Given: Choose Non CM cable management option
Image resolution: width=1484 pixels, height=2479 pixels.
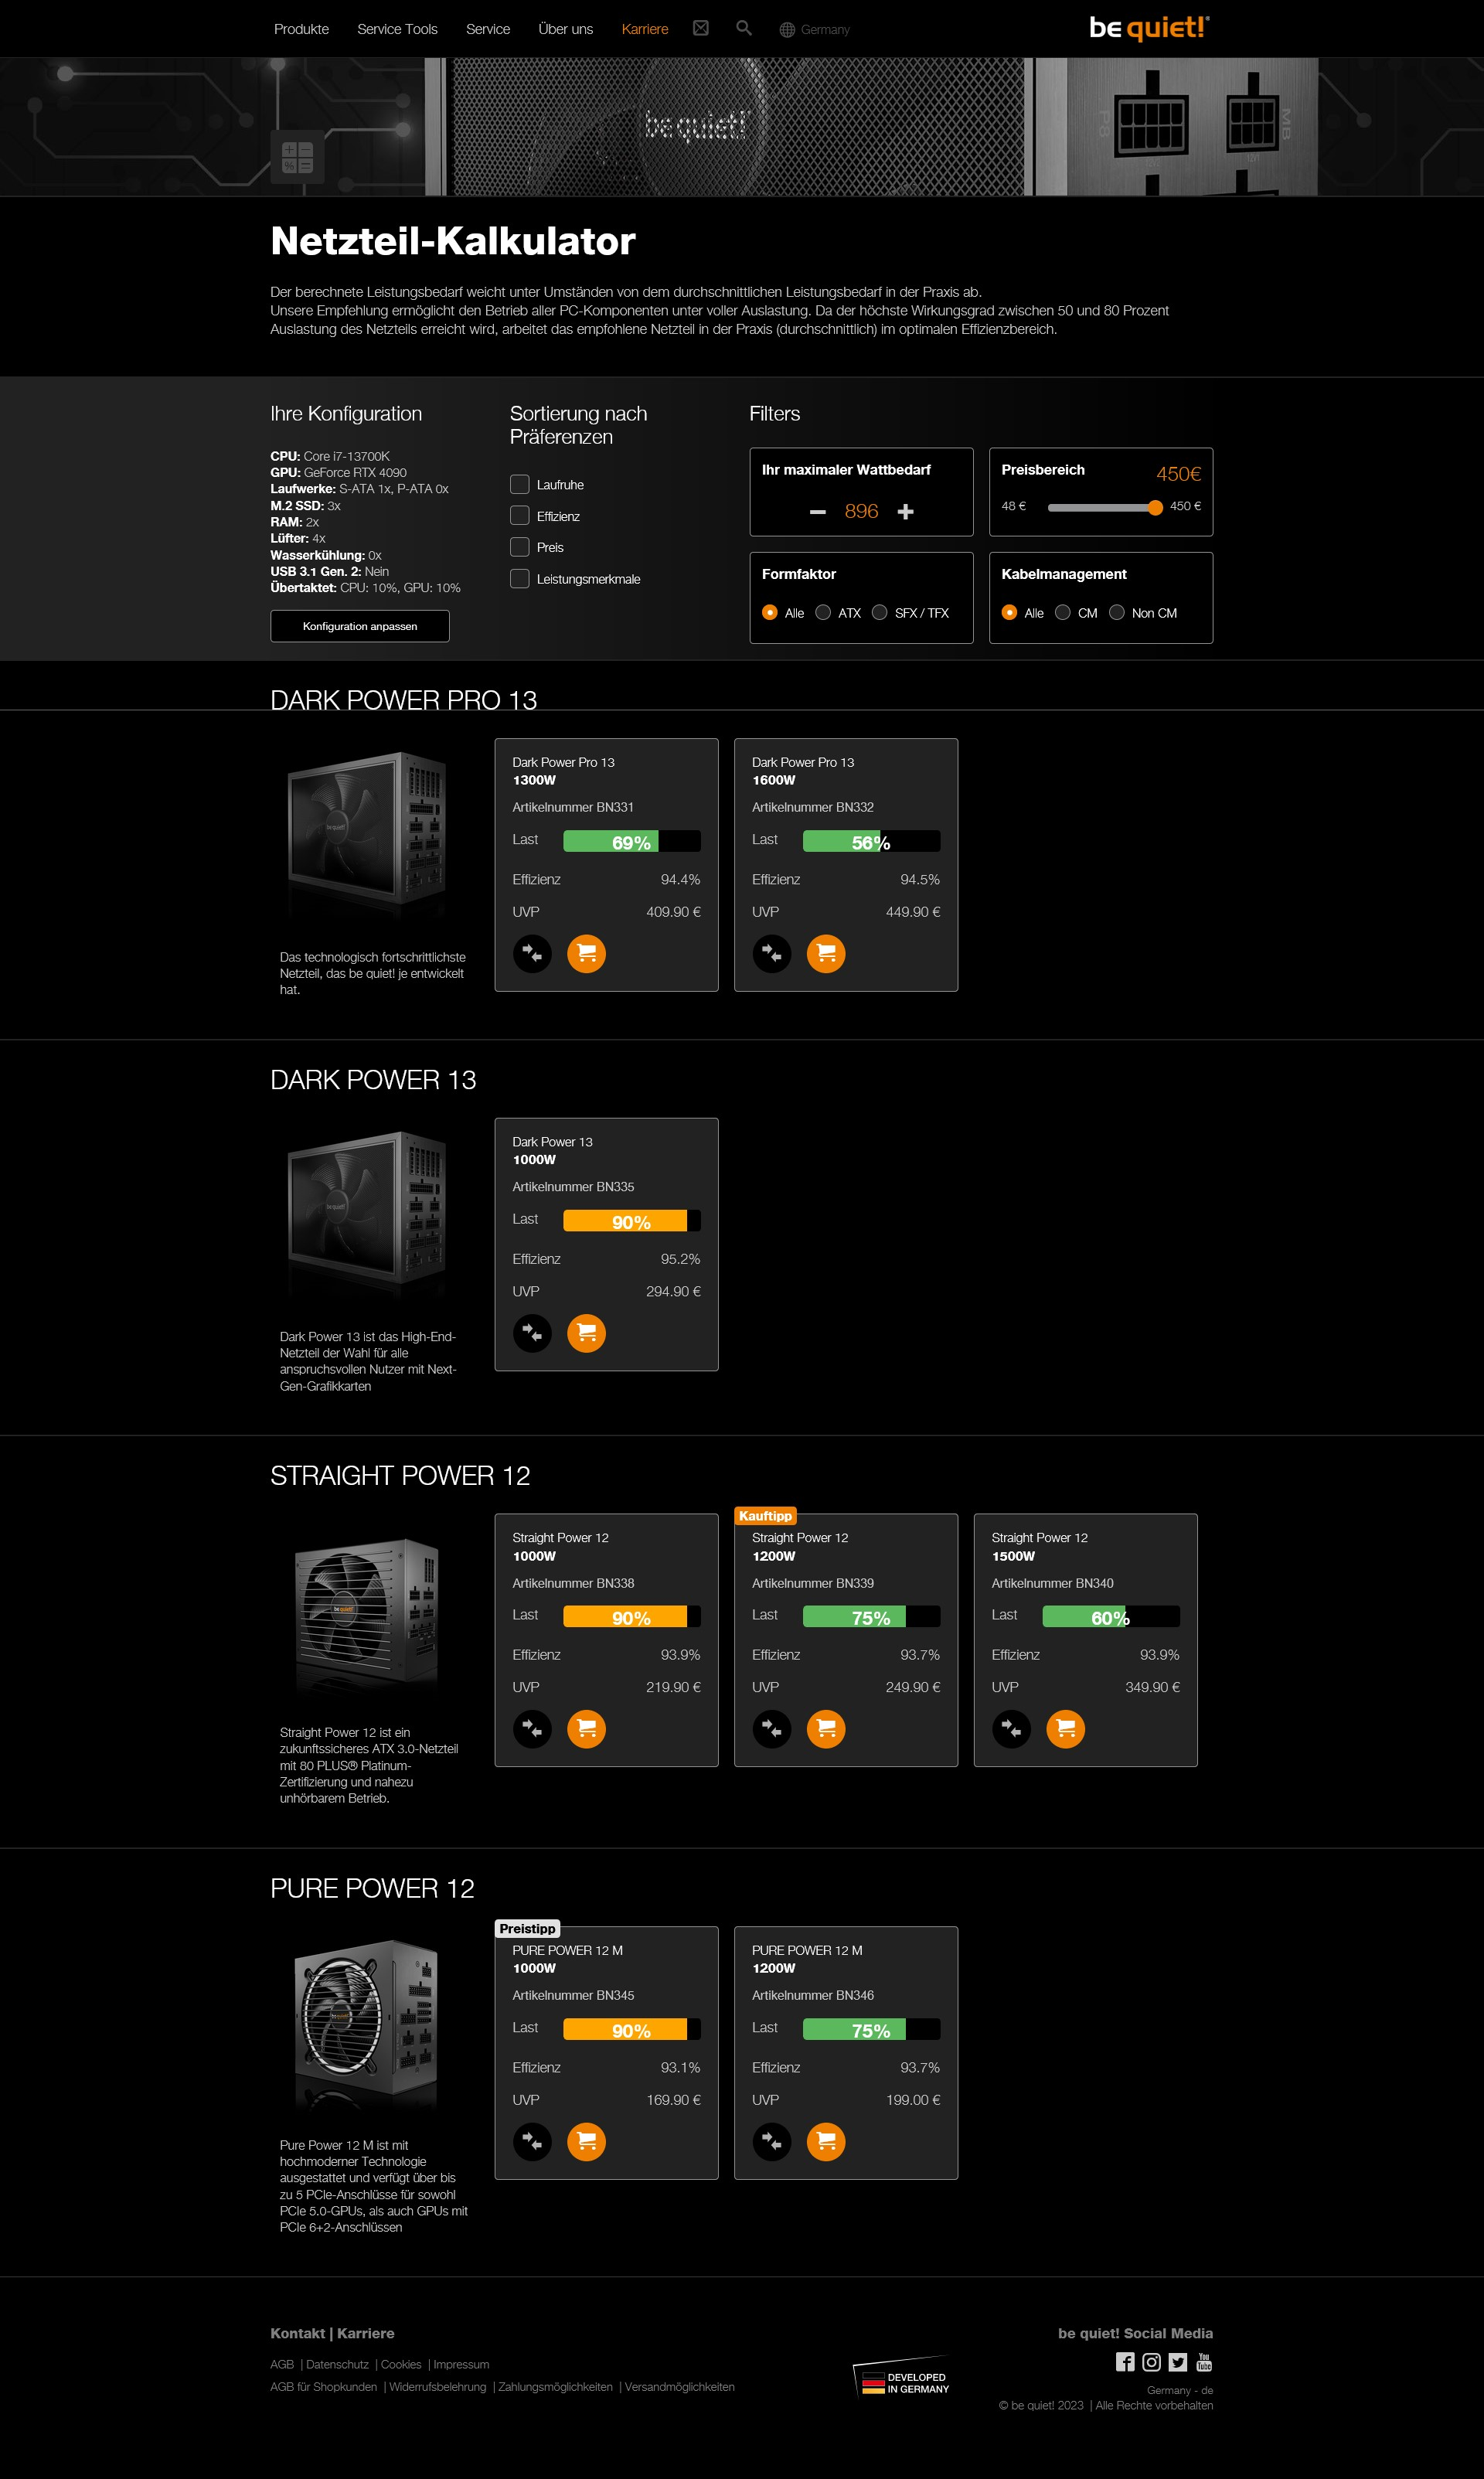Looking at the screenshot, I should [x=1117, y=612].
